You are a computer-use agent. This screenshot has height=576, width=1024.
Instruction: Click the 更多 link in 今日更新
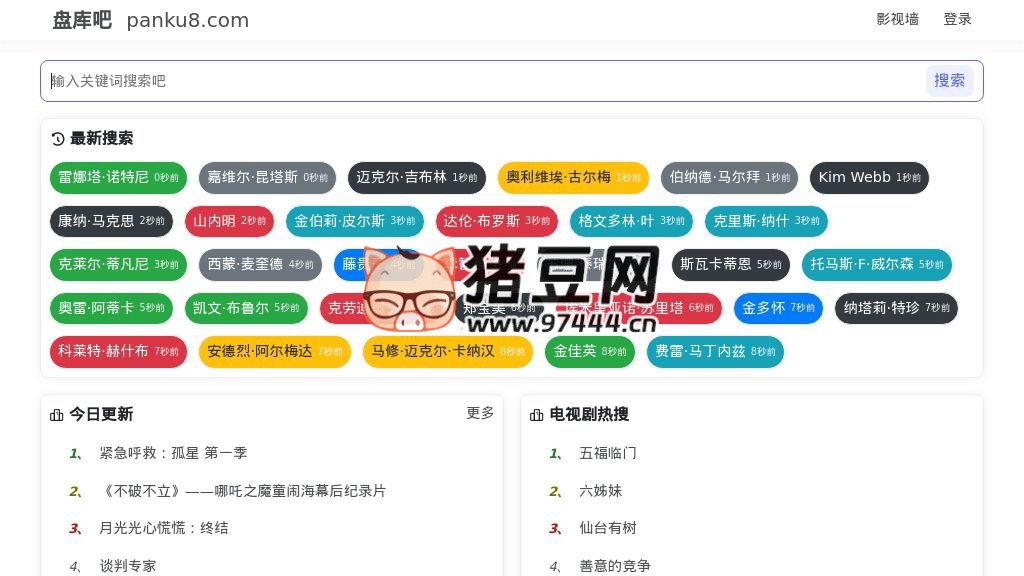[480, 412]
